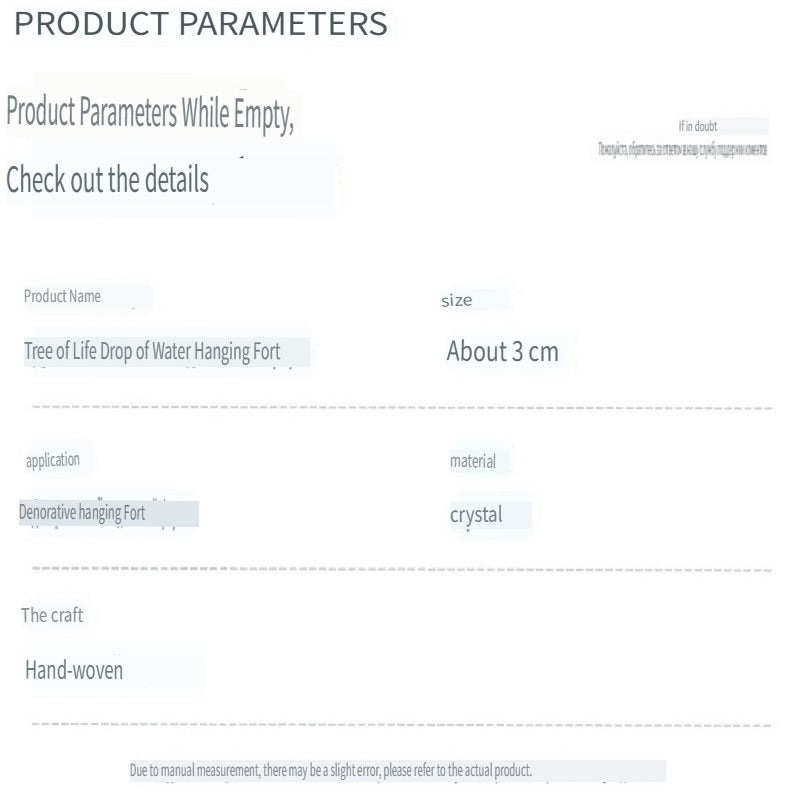Select the "application" field label
Viewport: 800px width, 800px height.
(52, 460)
